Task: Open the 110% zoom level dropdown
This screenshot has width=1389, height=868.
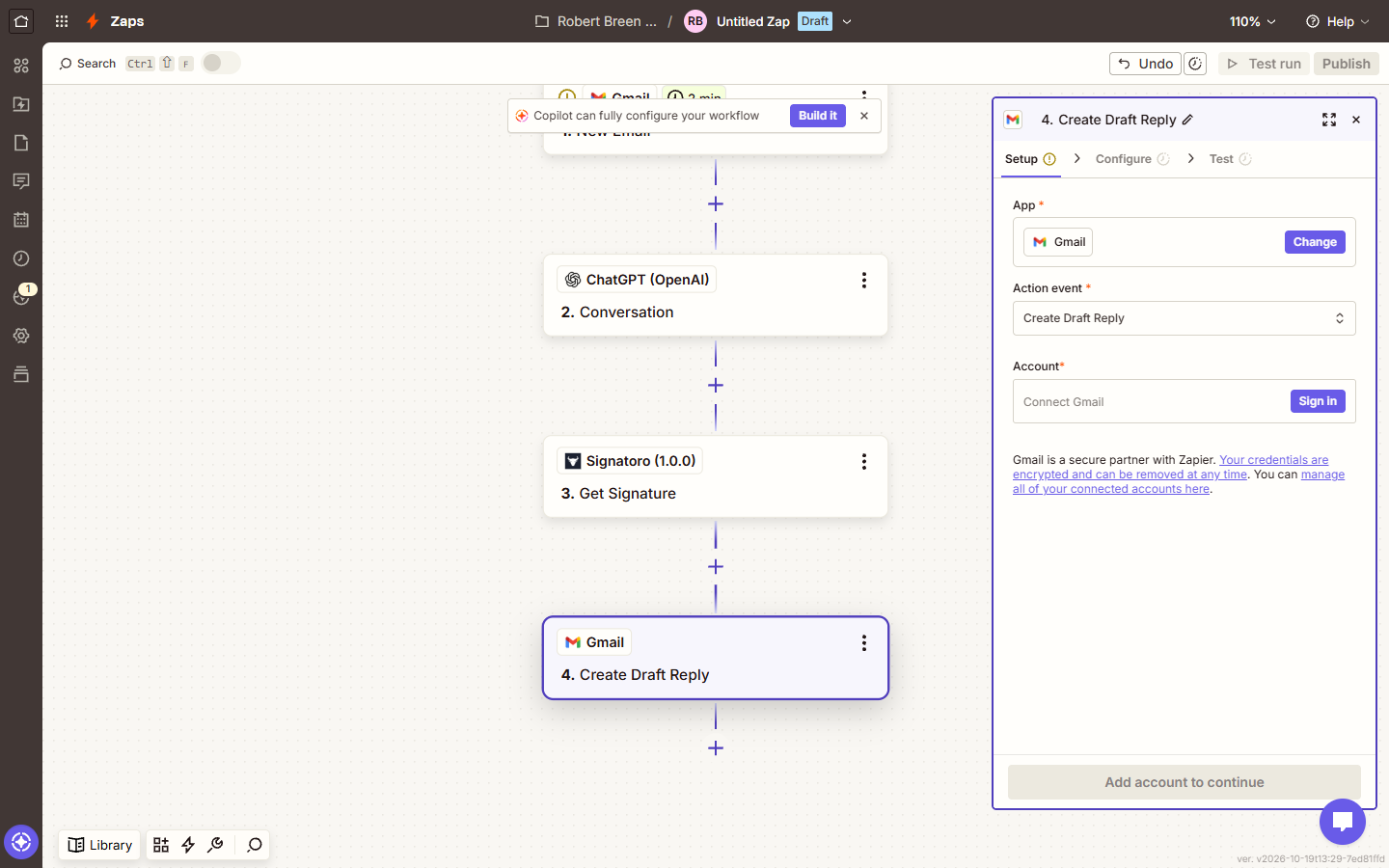Action: pyautogui.click(x=1253, y=21)
